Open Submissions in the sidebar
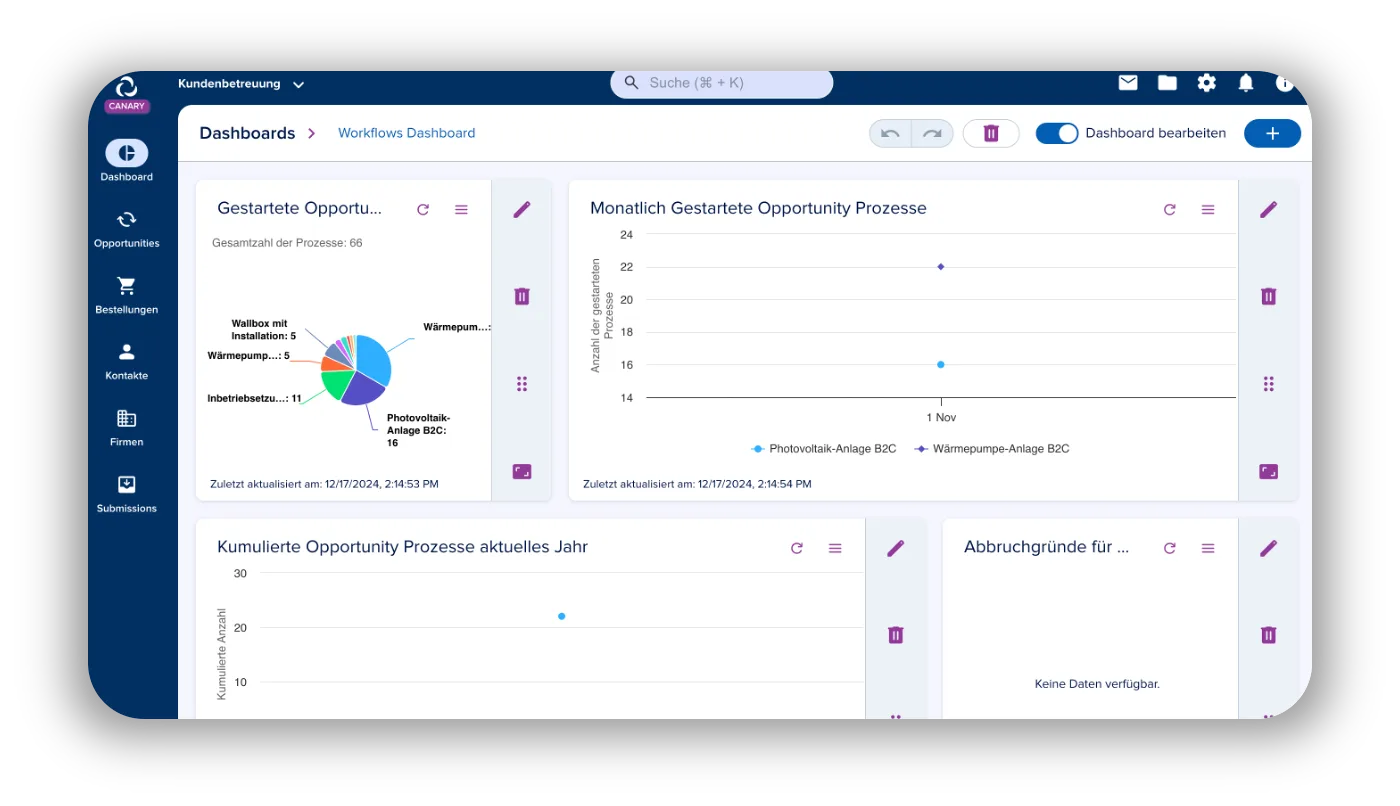Image resolution: width=1400 pixels, height=806 pixels. (127, 494)
